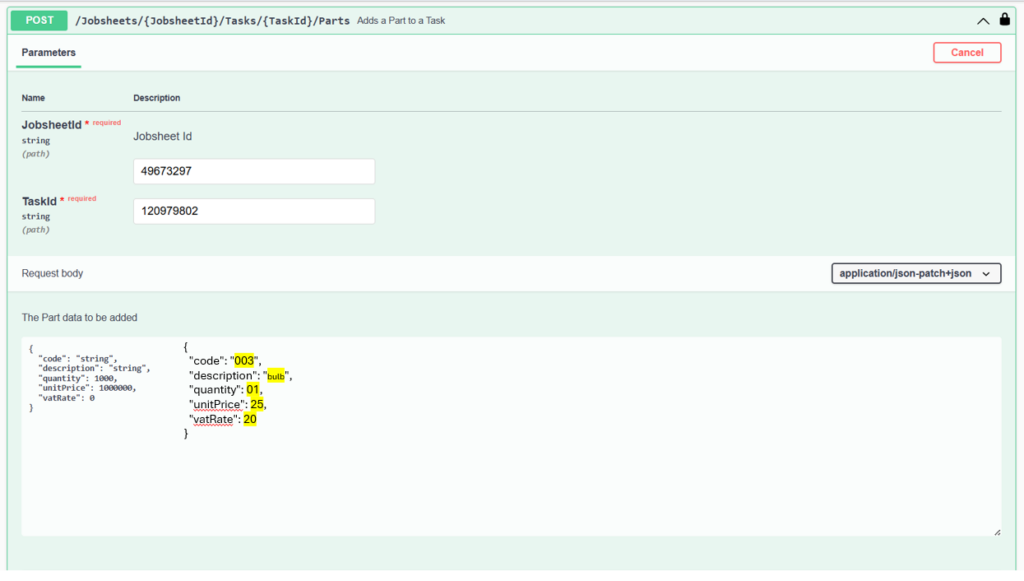The width and height of the screenshot is (1024, 581).
Task: Open the application/json-patch+json media type dropdown
Action: tap(916, 273)
